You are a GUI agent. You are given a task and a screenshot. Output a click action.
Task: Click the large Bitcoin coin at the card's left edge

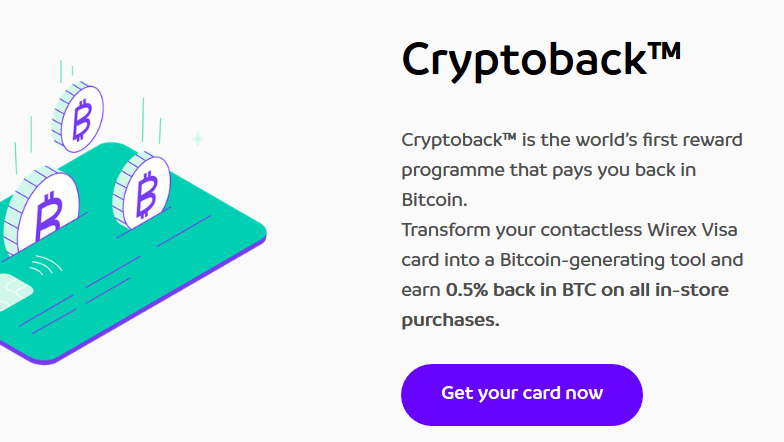point(40,212)
